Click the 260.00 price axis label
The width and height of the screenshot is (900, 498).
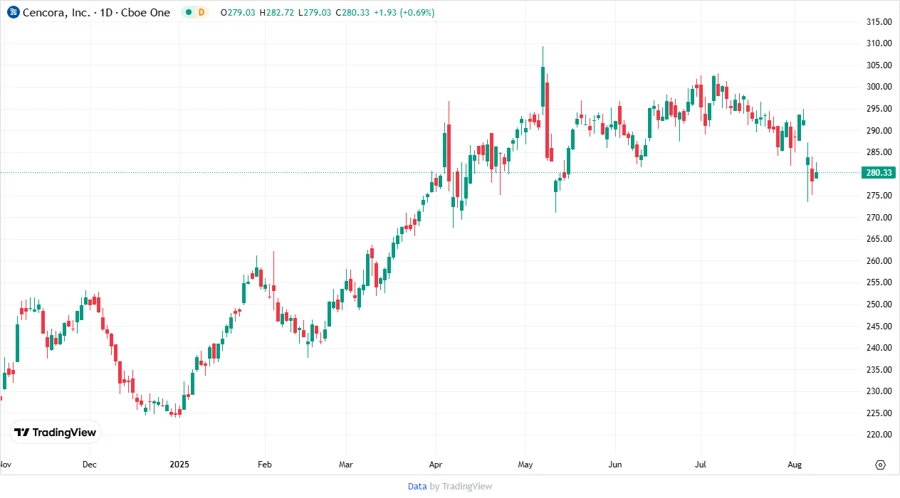click(879, 261)
